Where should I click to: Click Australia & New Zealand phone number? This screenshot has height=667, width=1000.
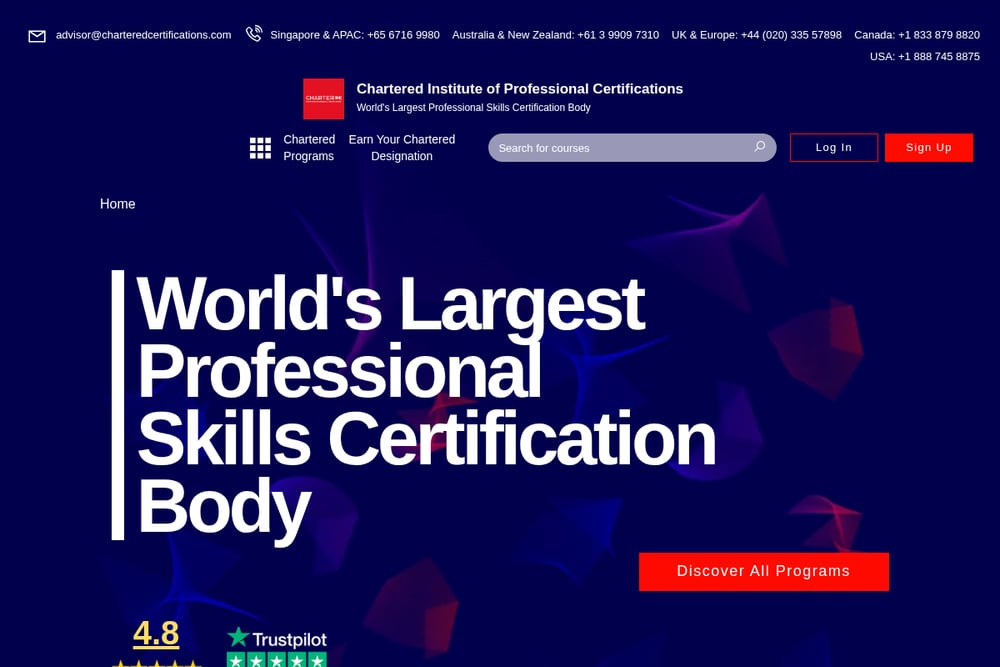[555, 35]
